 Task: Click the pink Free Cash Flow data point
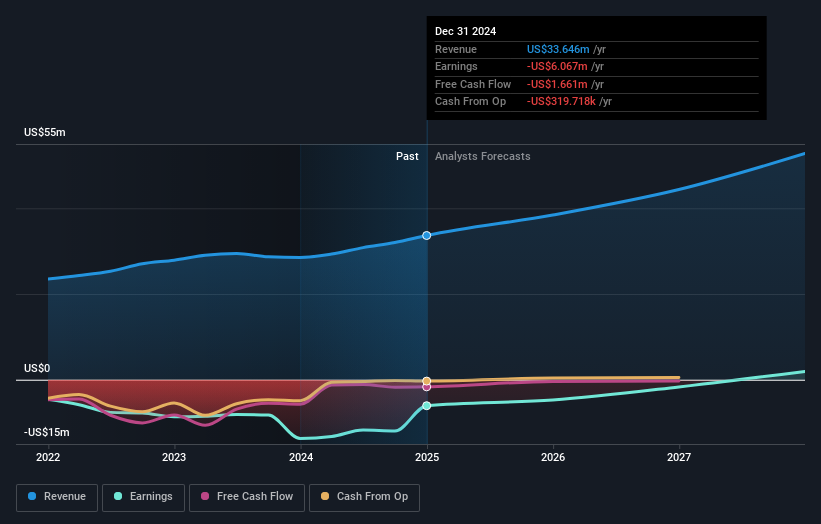[427, 387]
